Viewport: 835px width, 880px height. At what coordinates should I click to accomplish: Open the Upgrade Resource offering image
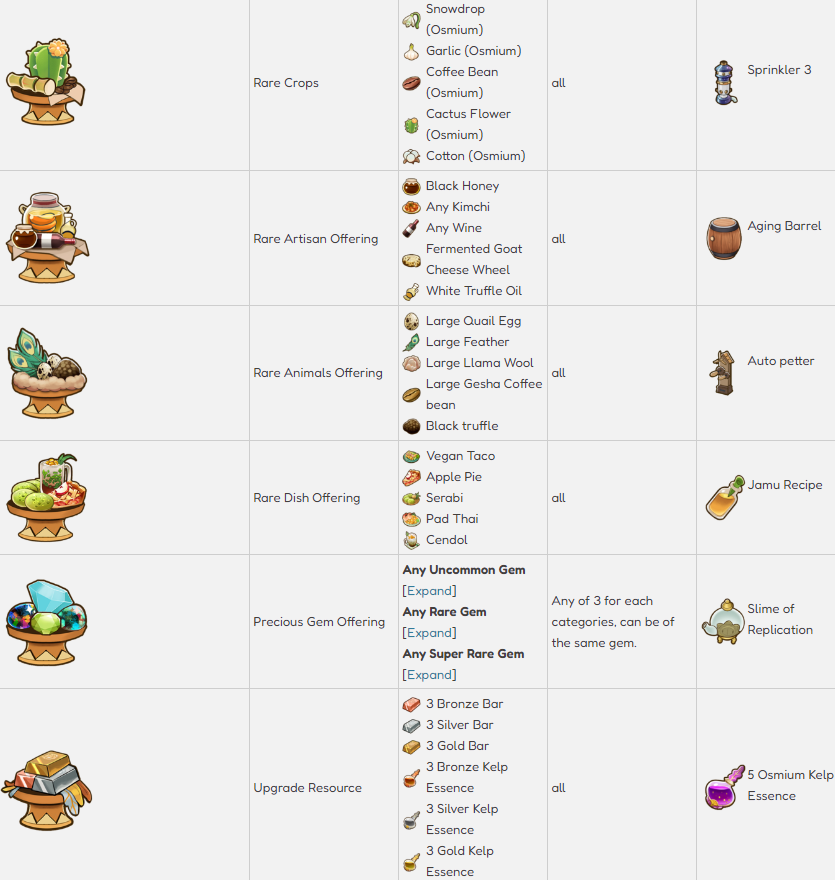point(45,787)
